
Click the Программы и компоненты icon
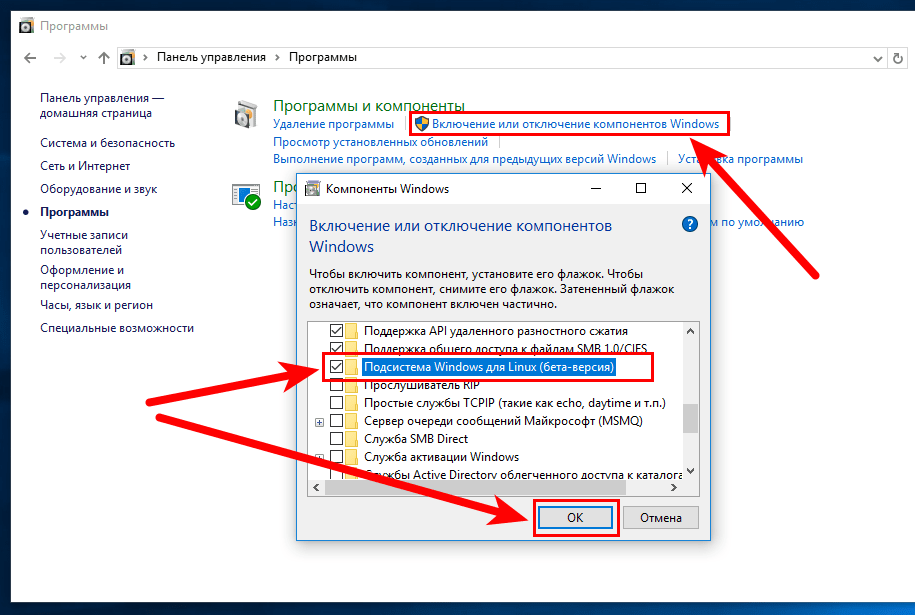coord(246,114)
